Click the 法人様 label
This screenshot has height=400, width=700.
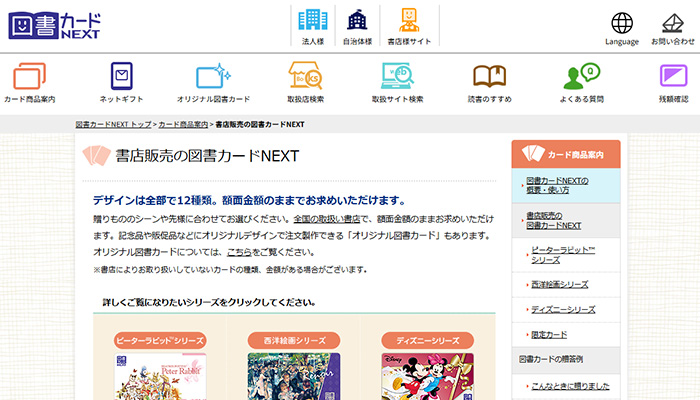(x=312, y=42)
